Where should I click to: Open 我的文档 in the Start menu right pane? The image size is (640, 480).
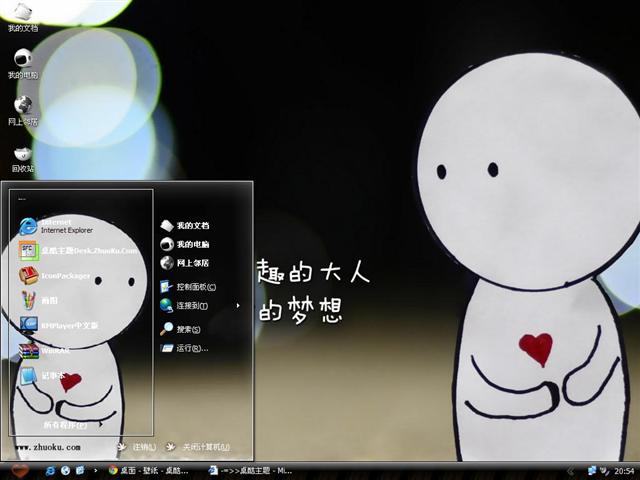185,225
